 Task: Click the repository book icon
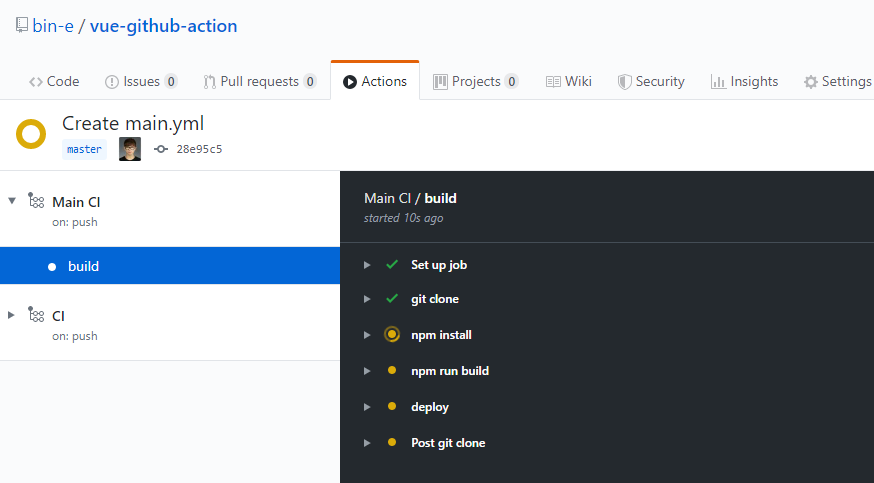[x=22, y=25]
